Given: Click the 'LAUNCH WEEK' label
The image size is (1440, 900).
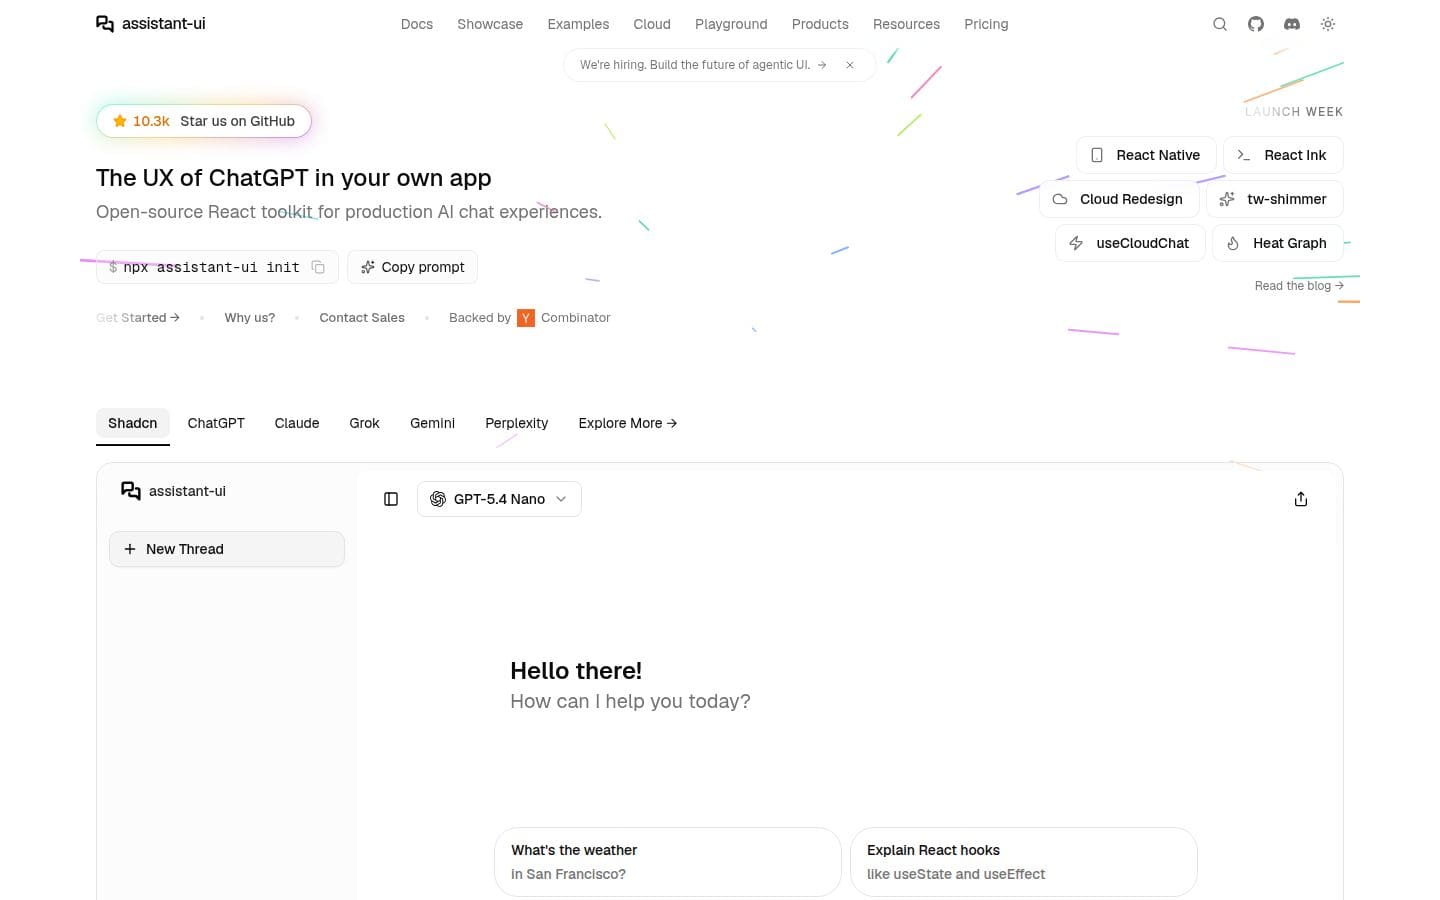Looking at the screenshot, I should (x=1294, y=112).
